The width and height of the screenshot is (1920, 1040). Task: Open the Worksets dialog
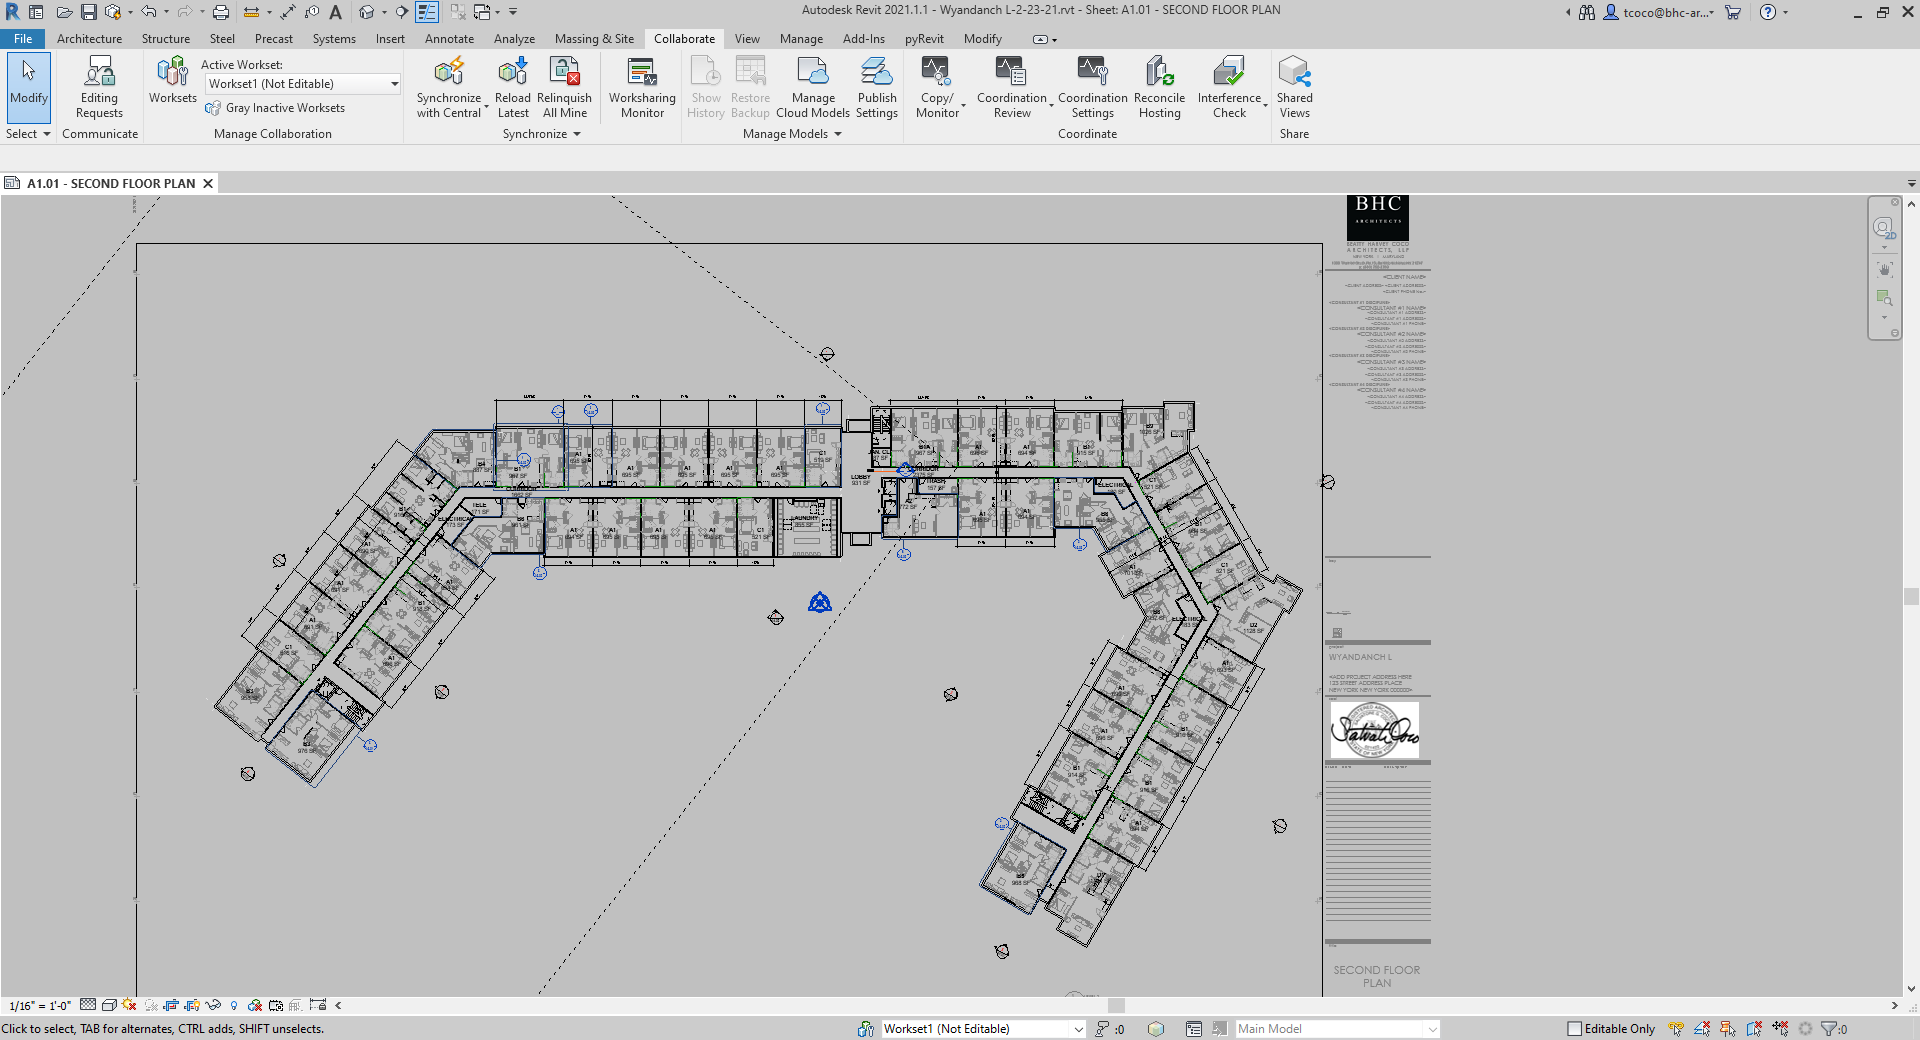172,81
